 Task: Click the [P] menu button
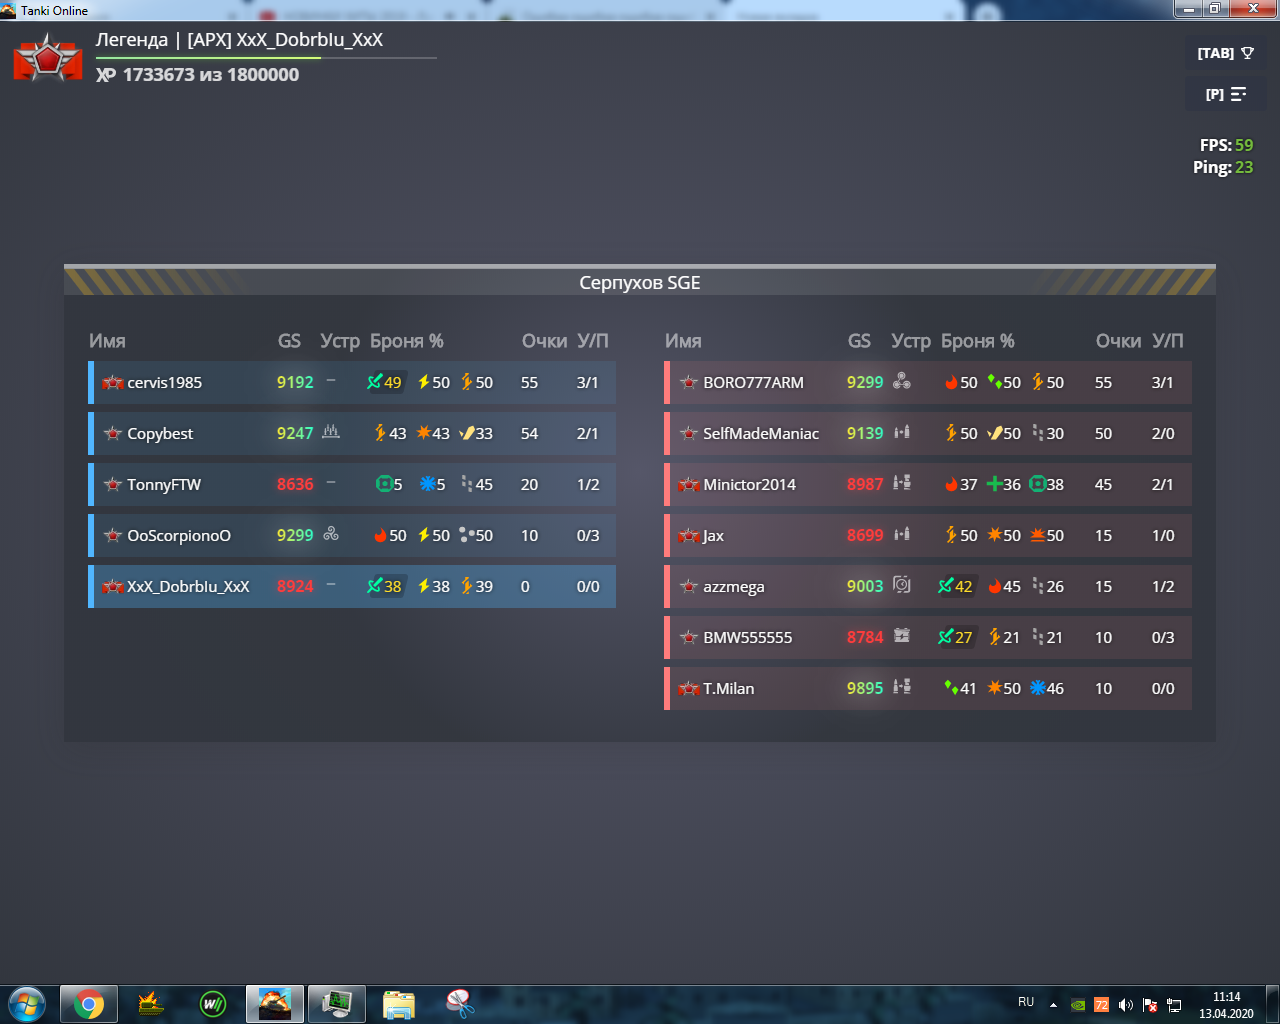[1226, 94]
